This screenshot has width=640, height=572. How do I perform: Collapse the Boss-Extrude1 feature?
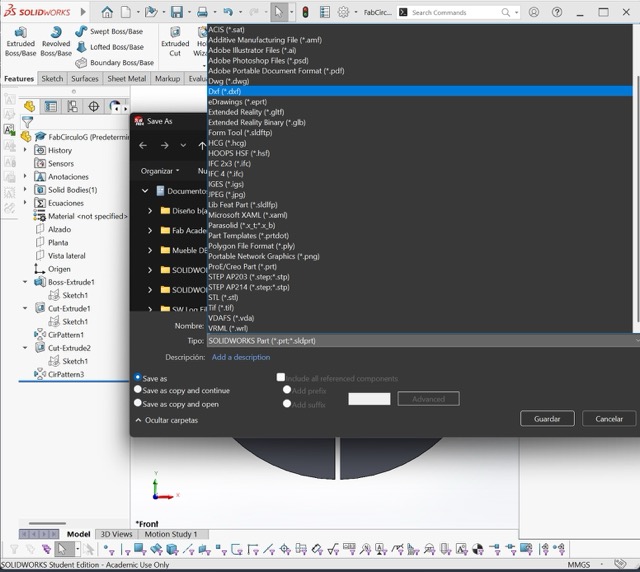(25, 282)
